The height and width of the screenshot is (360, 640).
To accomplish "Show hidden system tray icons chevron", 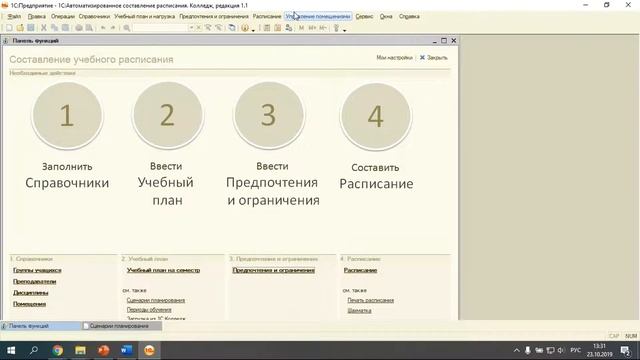I will pos(516,350).
